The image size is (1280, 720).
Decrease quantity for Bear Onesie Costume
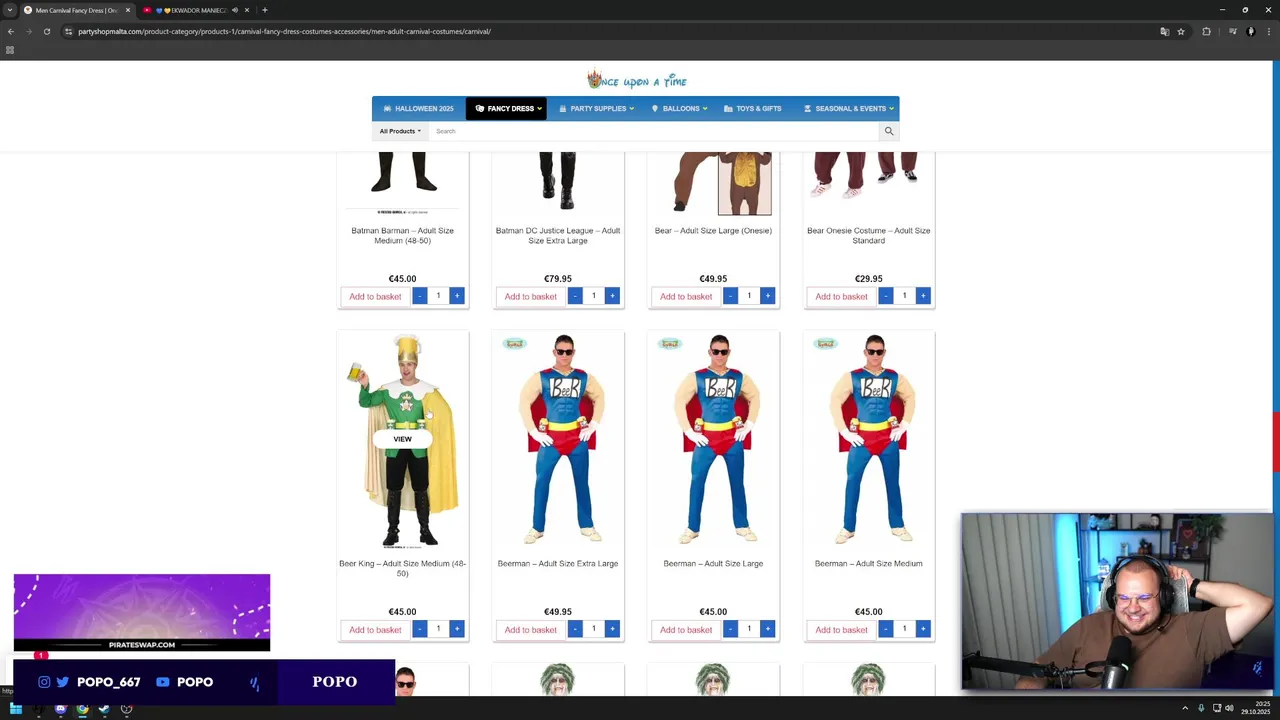[x=886, y=296]
